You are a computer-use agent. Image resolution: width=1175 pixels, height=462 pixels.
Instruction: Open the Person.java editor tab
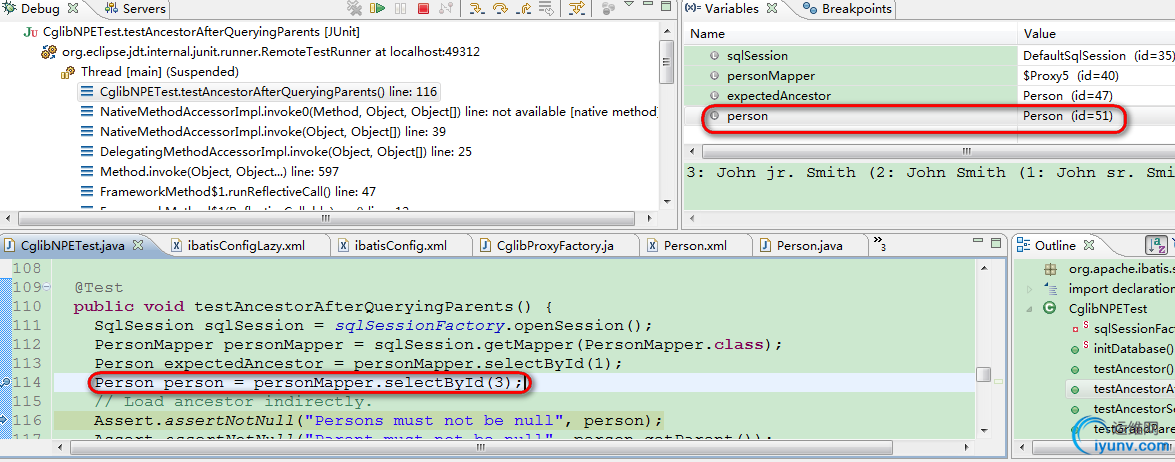[802, 246]
